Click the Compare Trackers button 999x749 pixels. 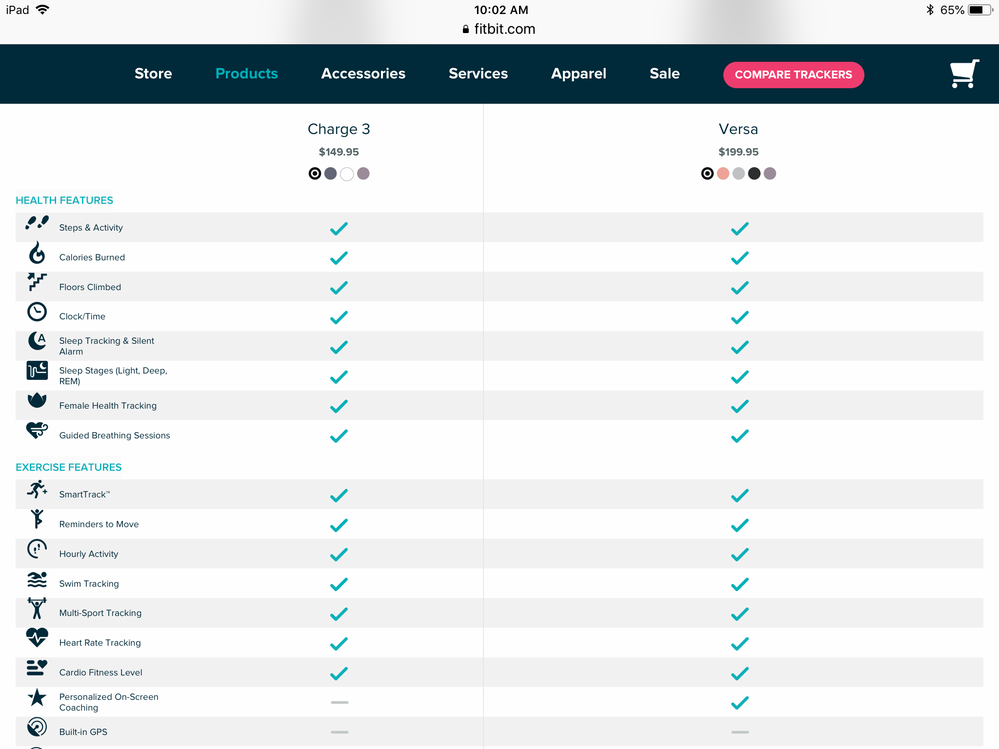click(x=793, y=75)
